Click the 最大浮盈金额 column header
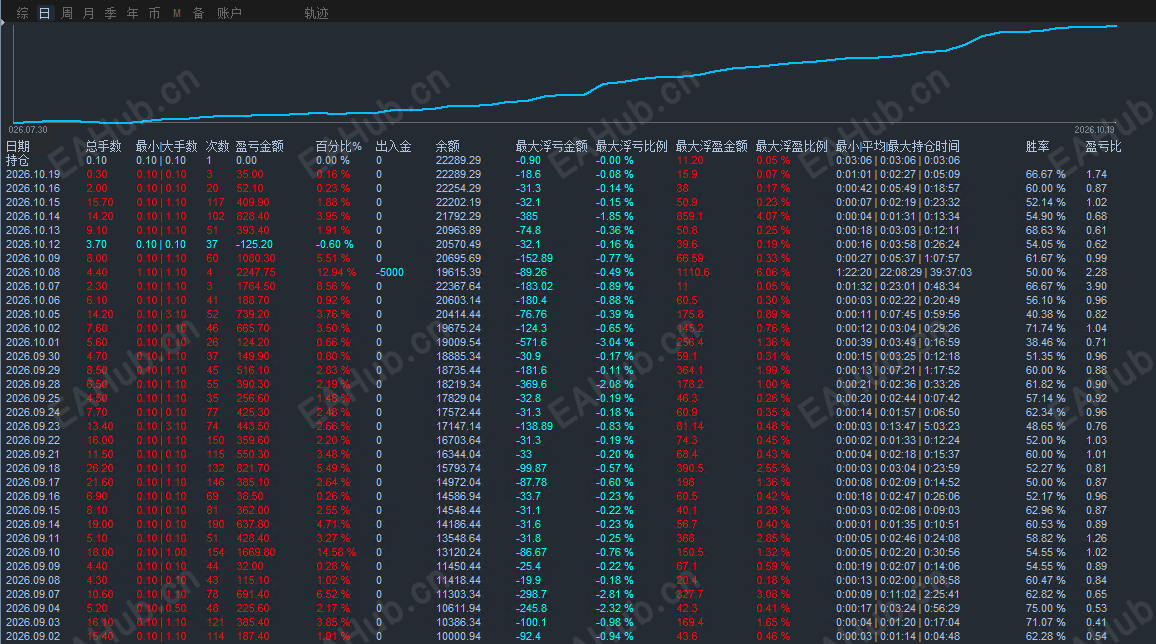This screenshot has height=644, width=1156. (711, 147)
